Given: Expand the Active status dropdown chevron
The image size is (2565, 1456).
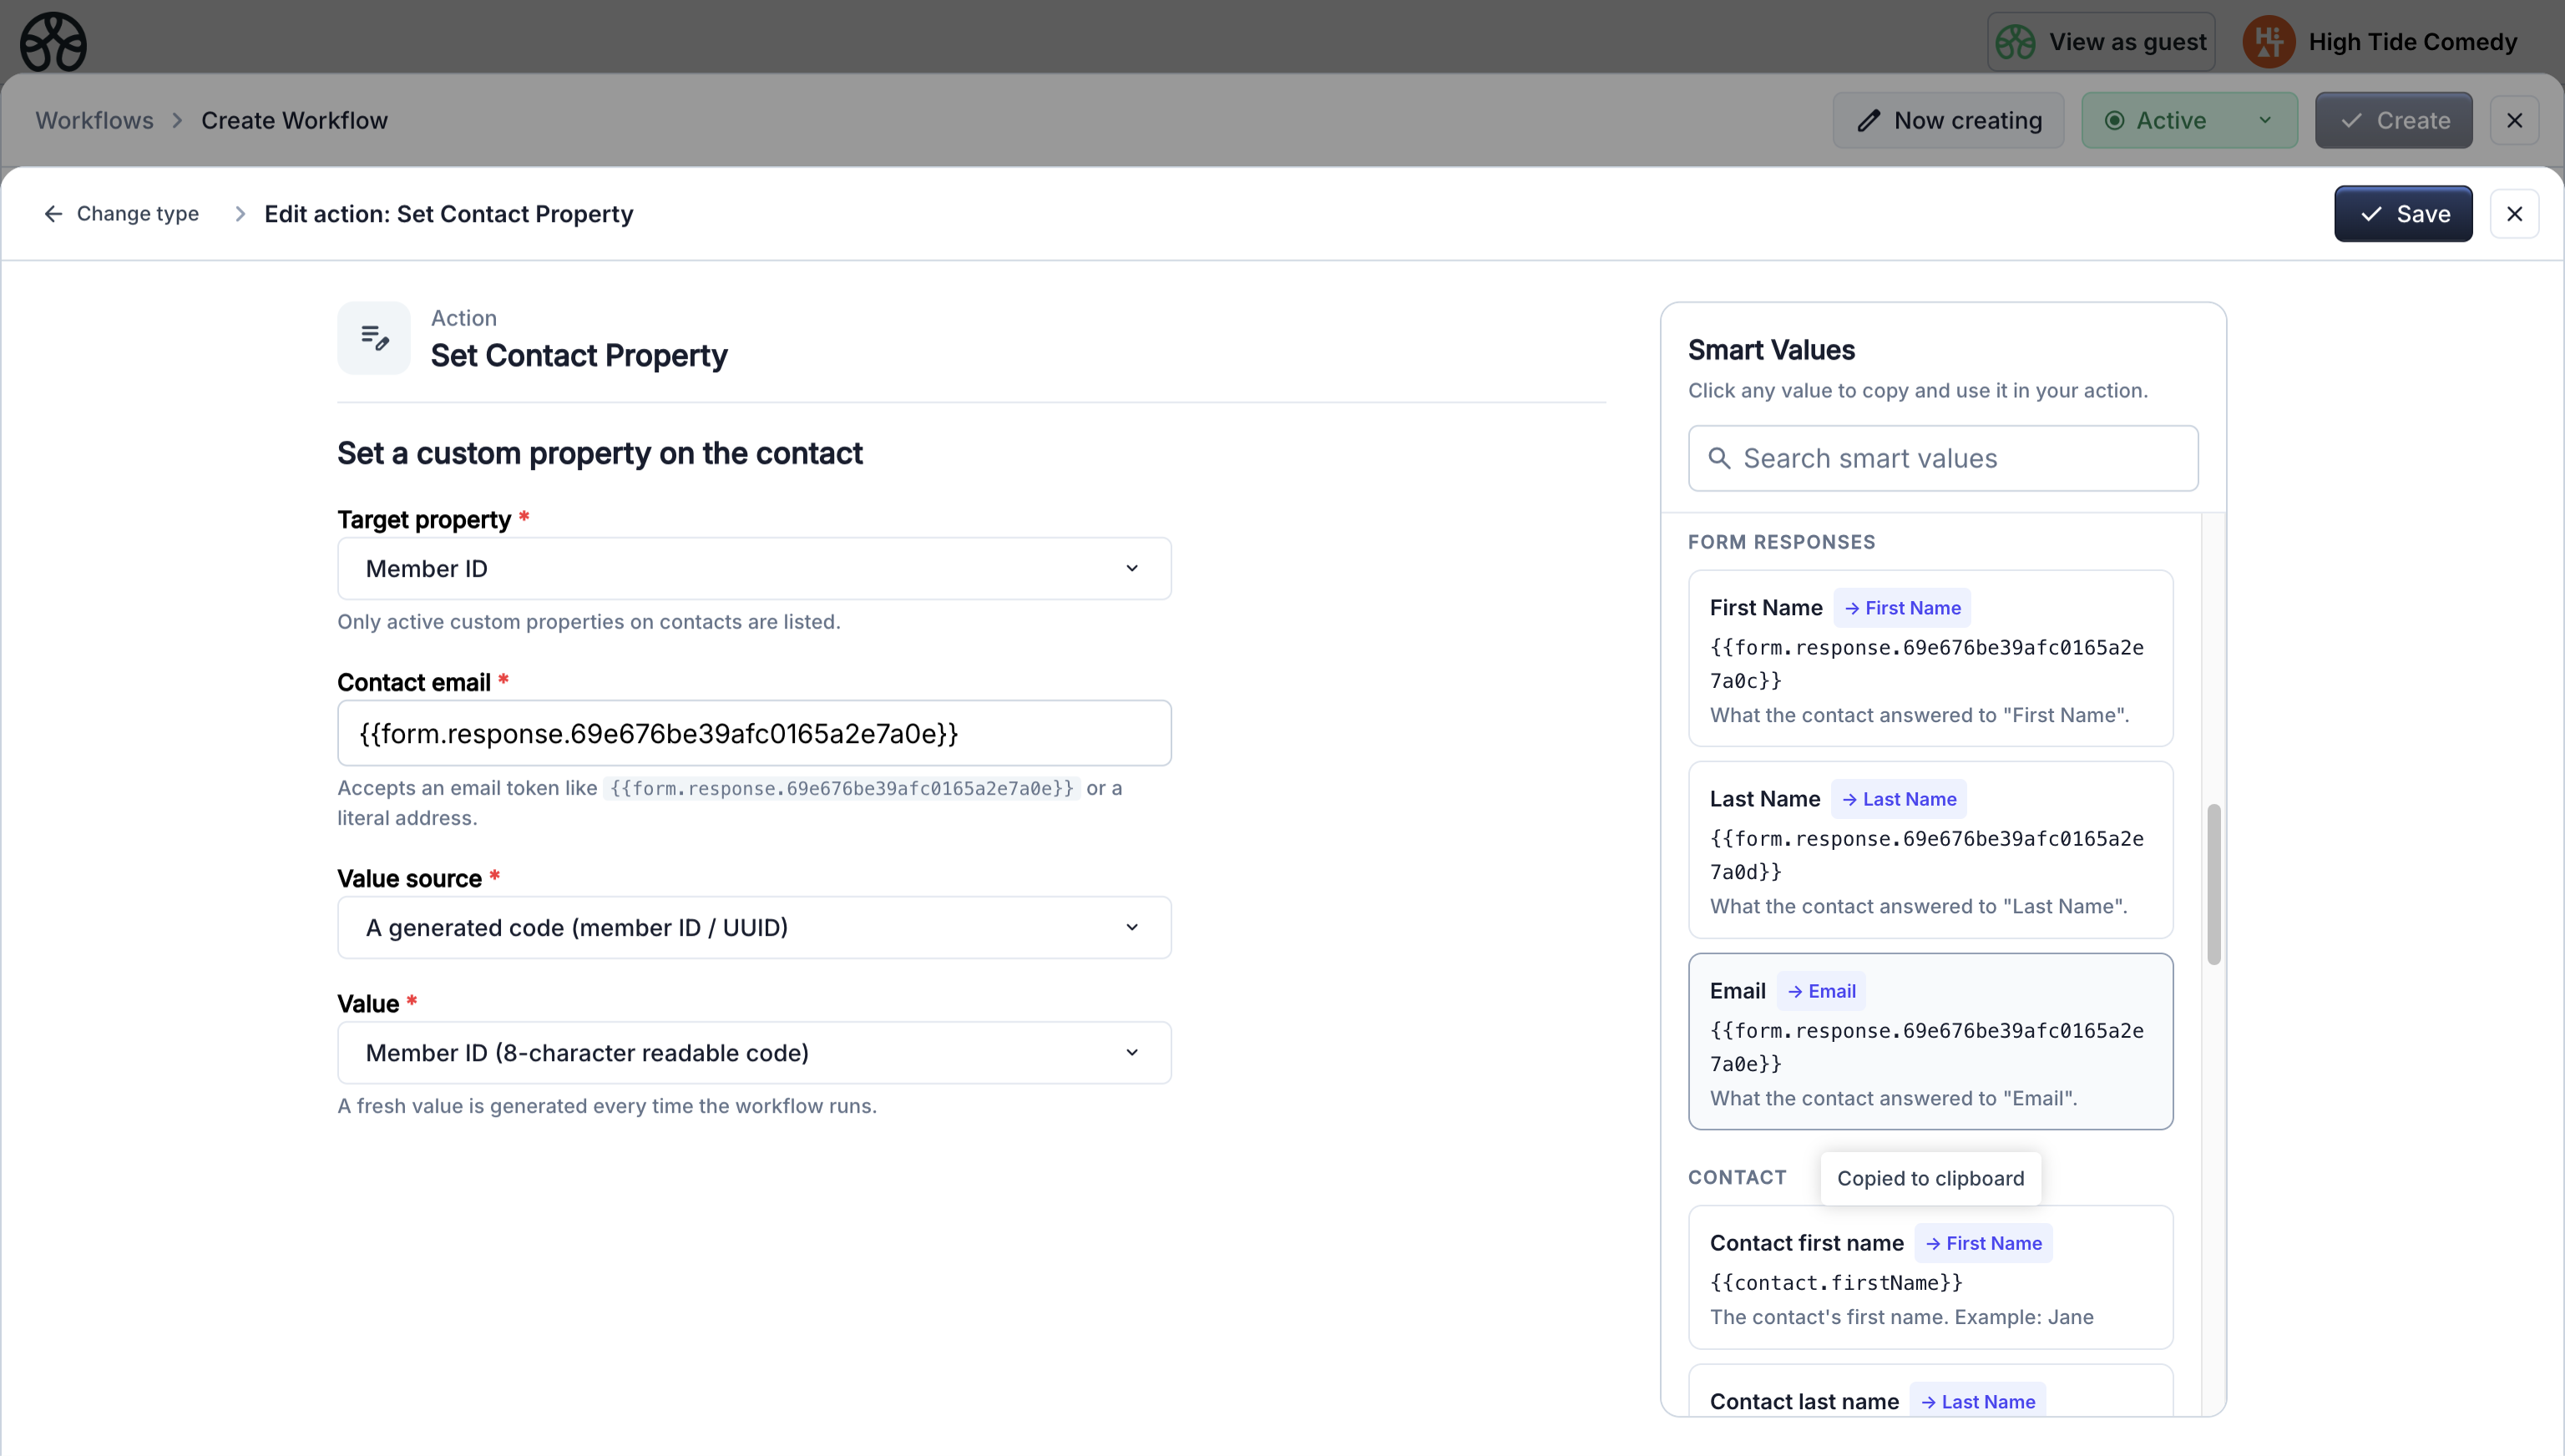Looking at the screenshot, I should point(2266,120).
